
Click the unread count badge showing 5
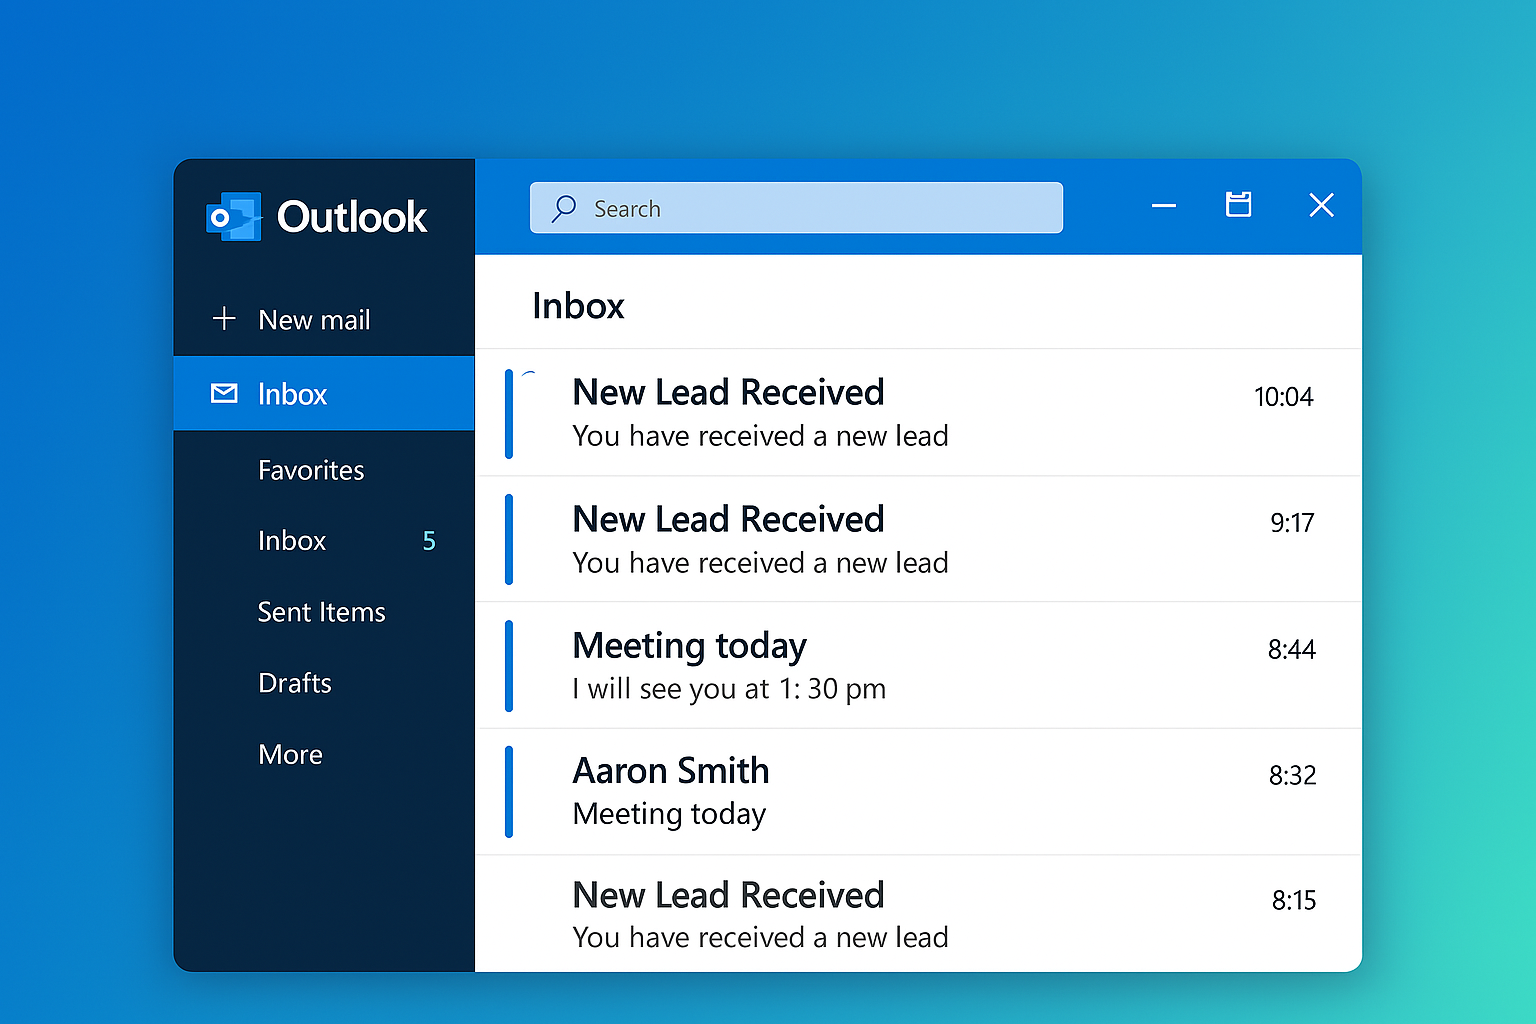(429, 541)
